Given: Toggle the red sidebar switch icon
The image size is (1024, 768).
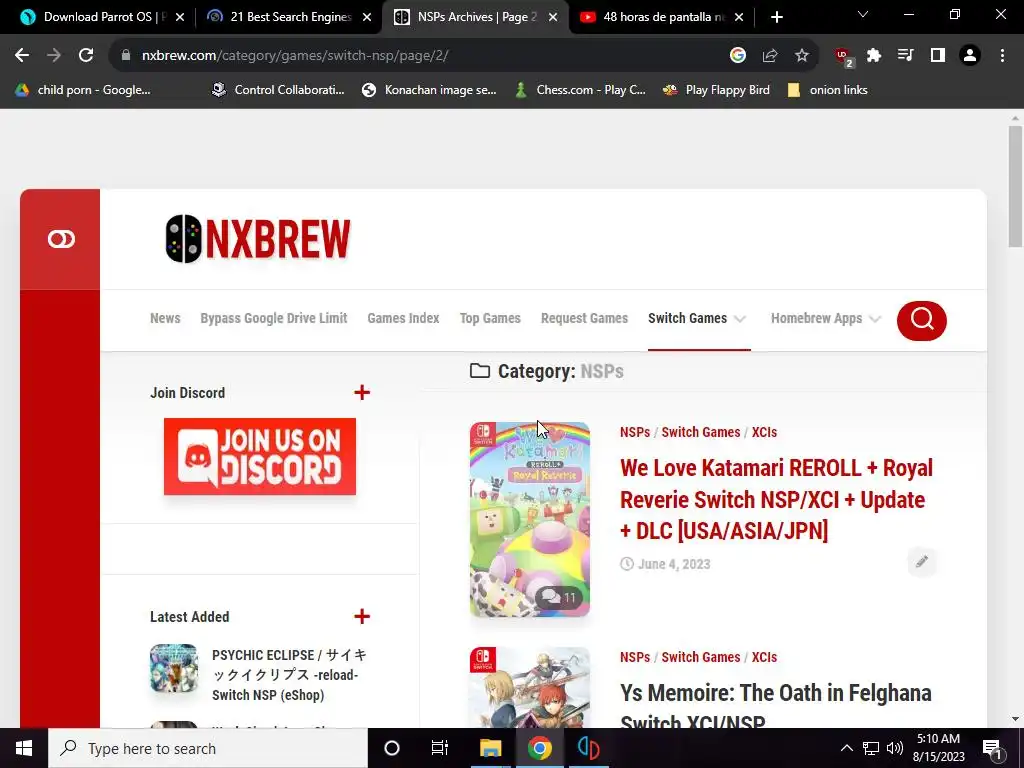Looking at the screenshot, I should (61, 239).
